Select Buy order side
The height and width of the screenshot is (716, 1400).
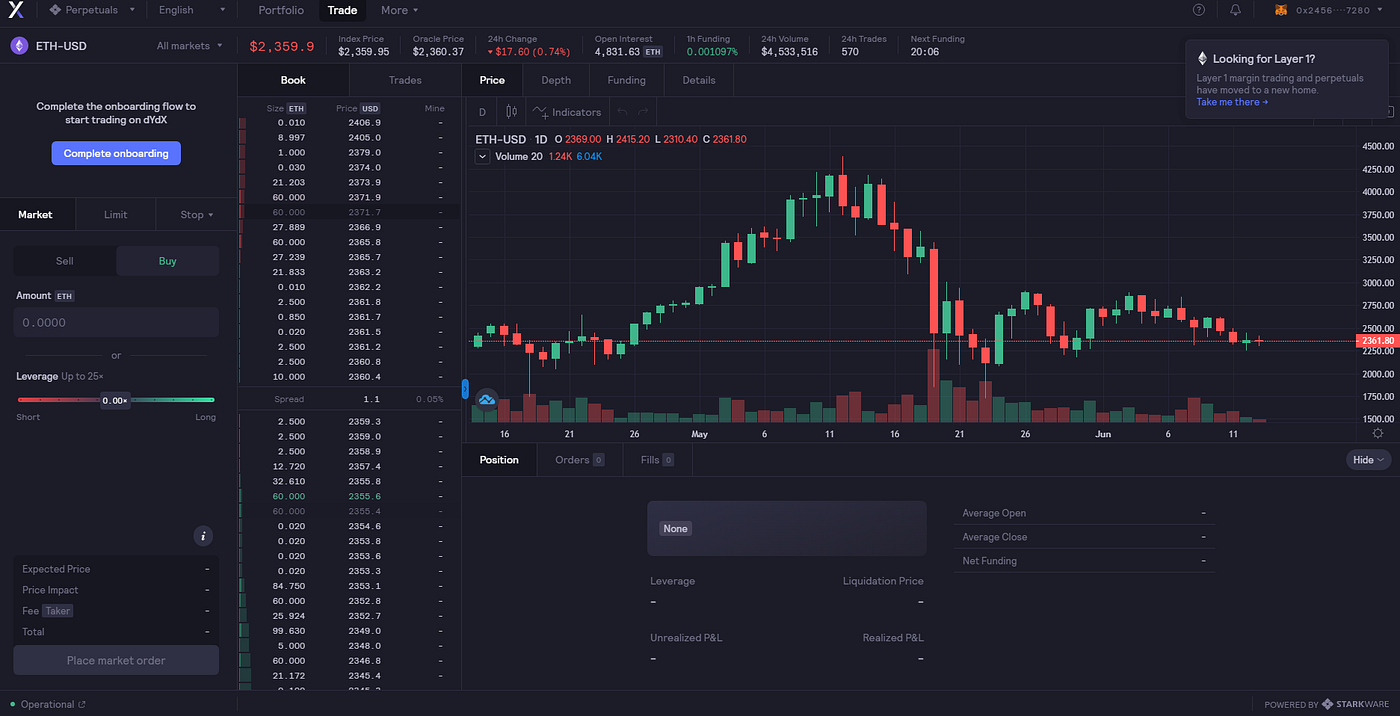coord(168,261)
